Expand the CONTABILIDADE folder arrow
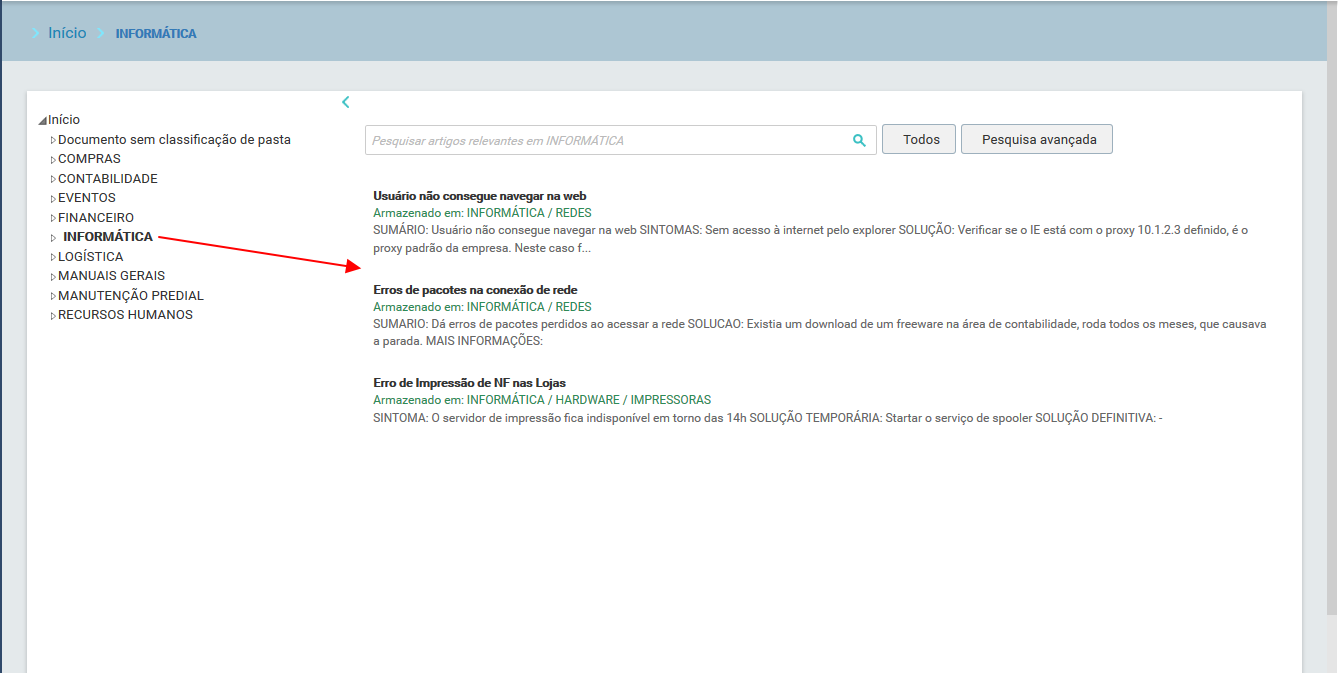 [53, 179]
